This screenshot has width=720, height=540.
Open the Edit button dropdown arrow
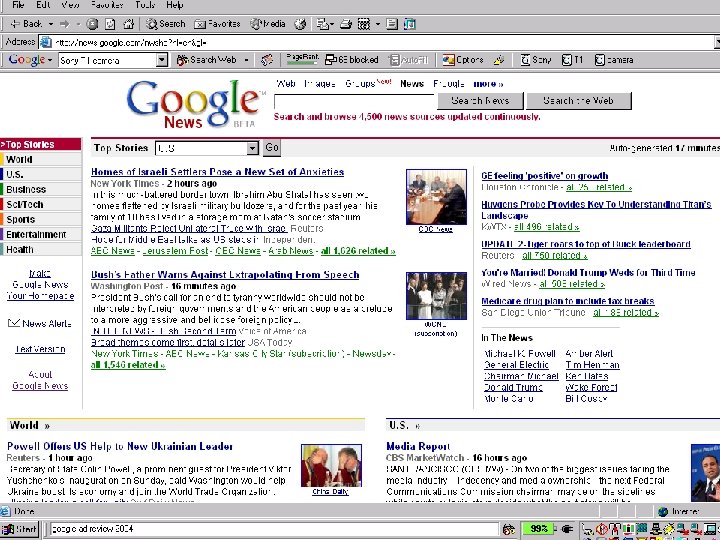click(377, 24)
